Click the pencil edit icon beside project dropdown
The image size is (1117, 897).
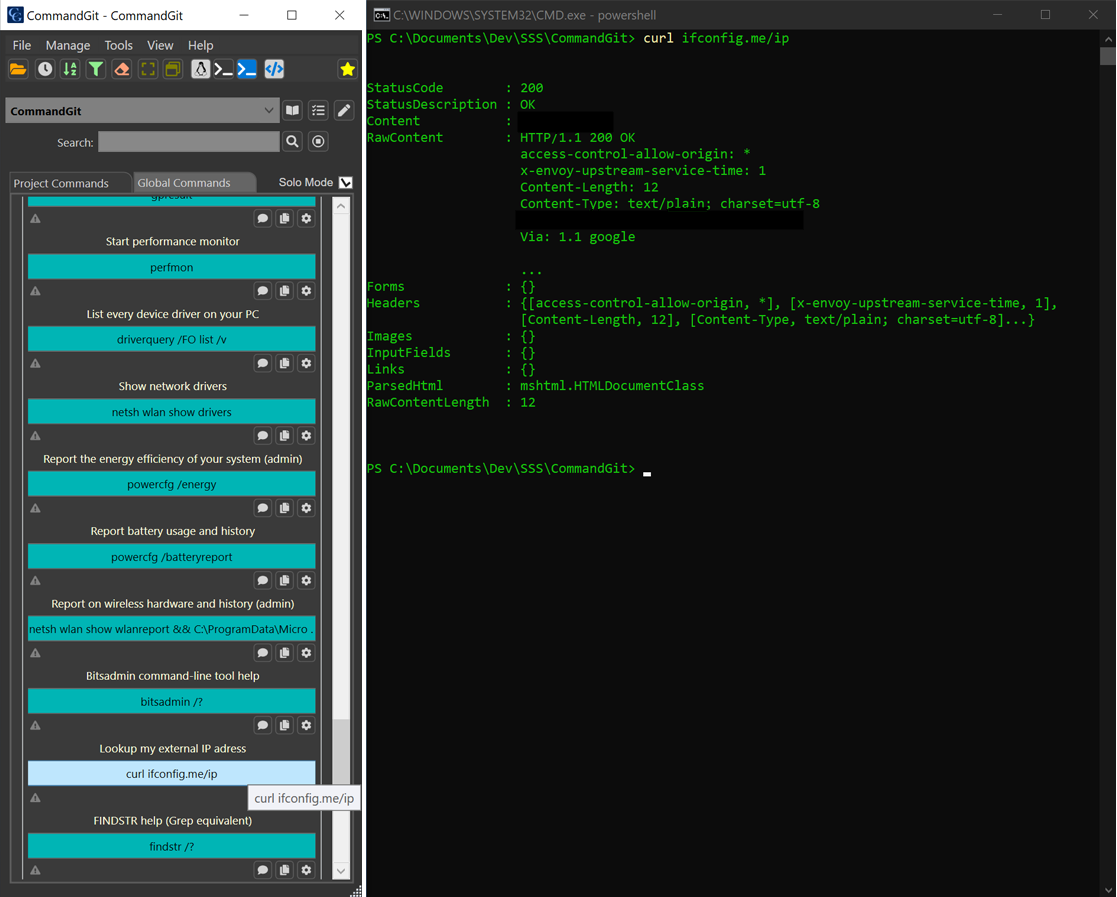click(344, 111)
